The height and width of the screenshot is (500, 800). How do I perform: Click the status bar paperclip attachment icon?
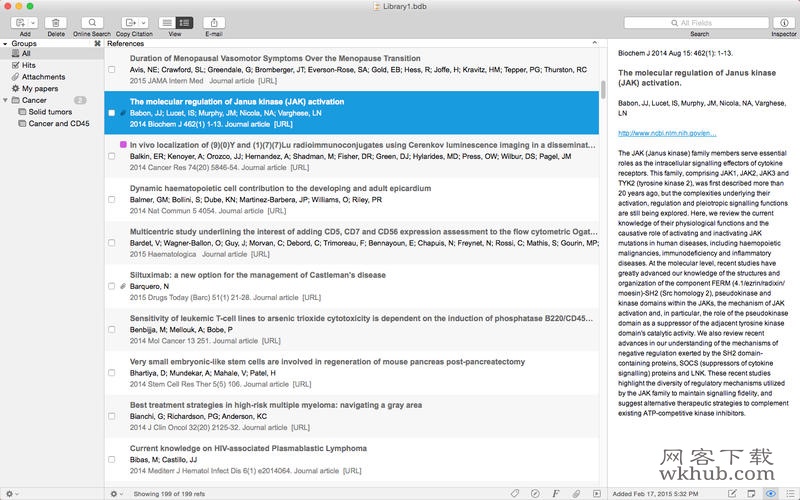(x=576, y=493)
